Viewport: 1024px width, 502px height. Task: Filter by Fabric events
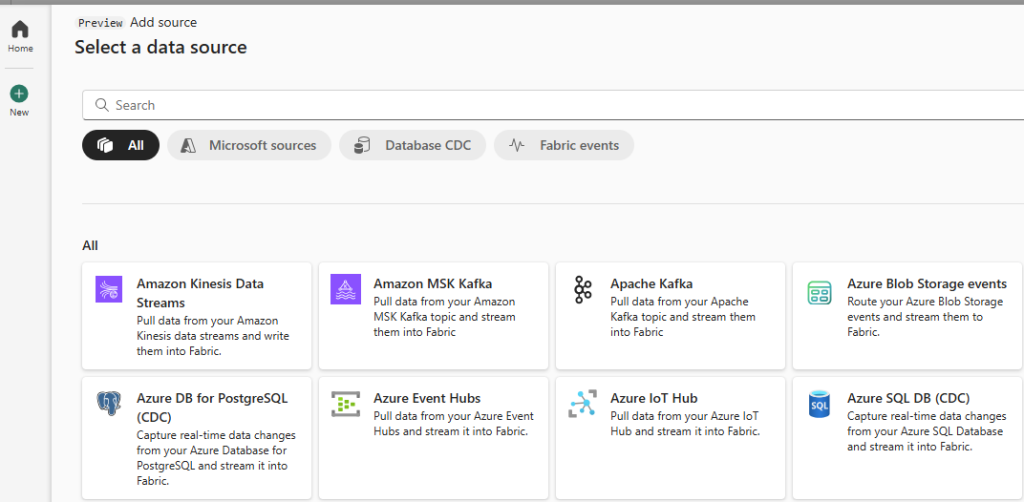564,145
